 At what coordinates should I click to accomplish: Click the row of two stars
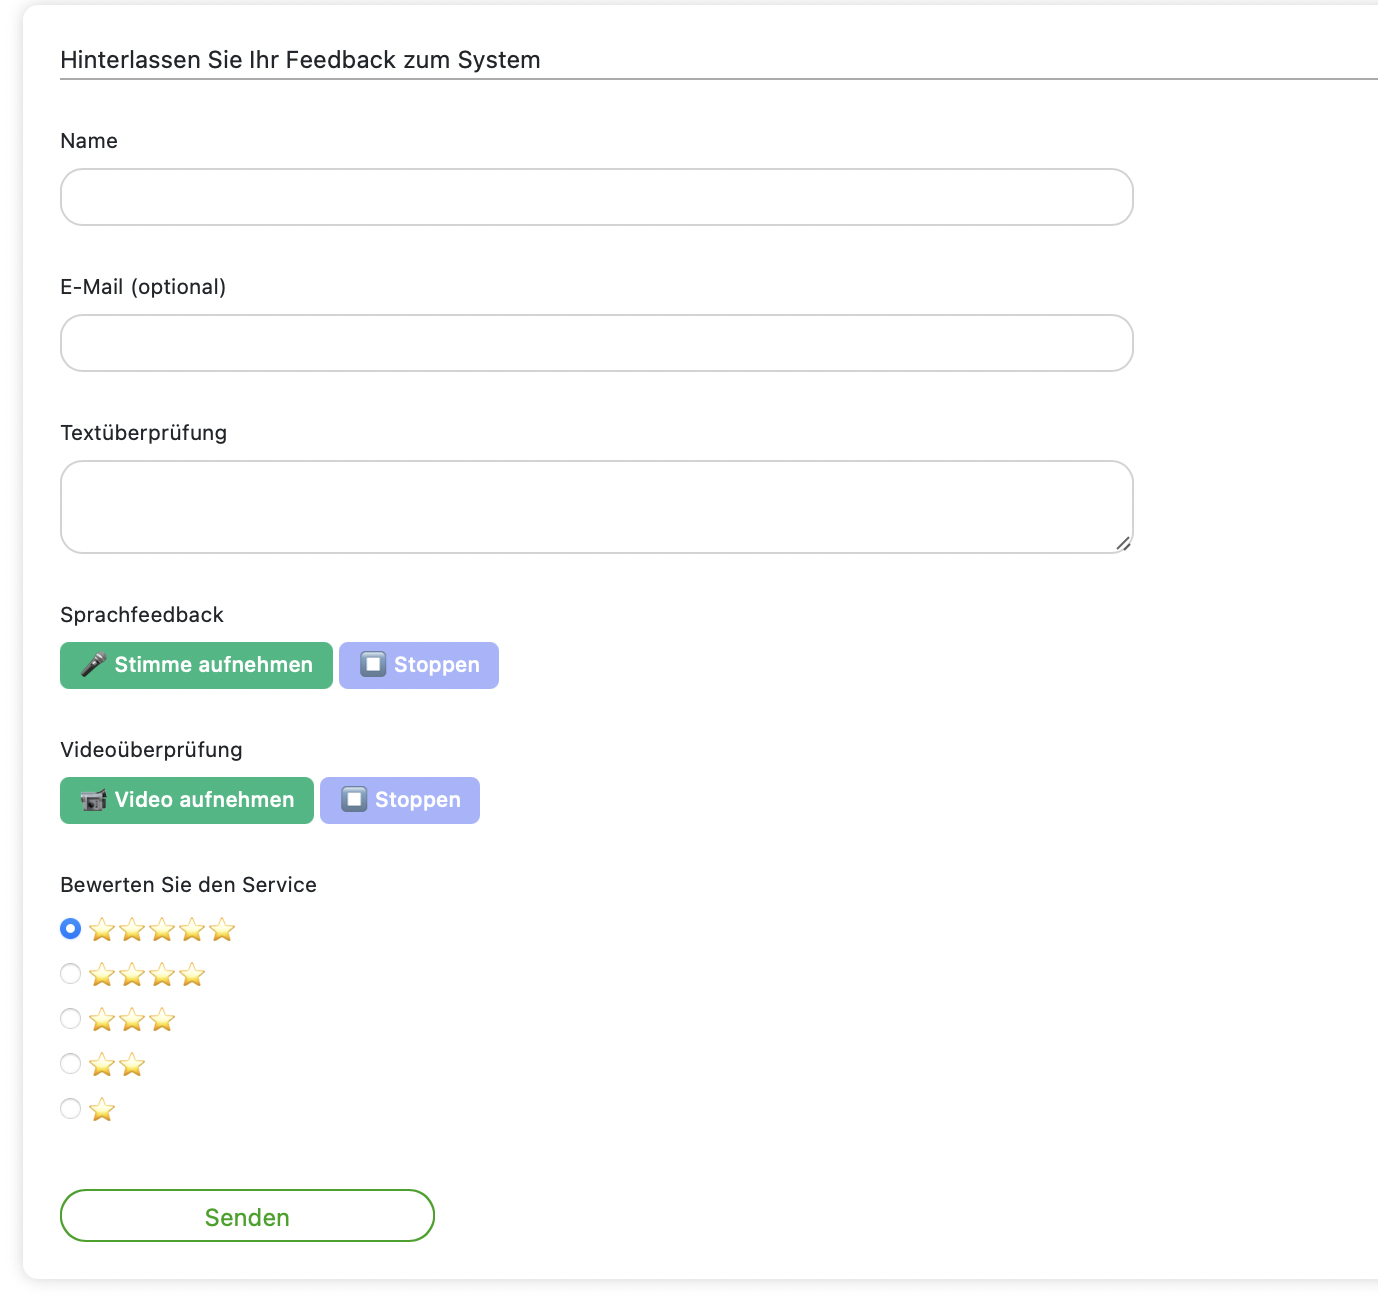point(117,1065)
